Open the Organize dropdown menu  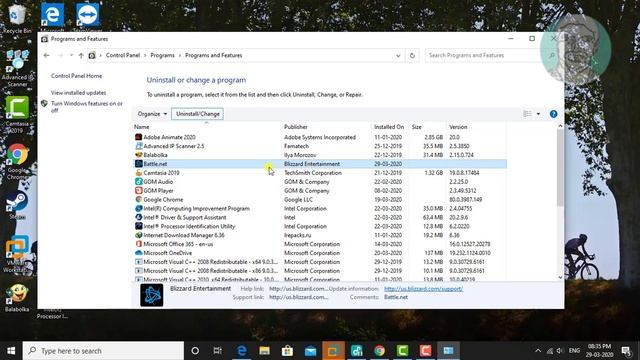tap(152, 114)
